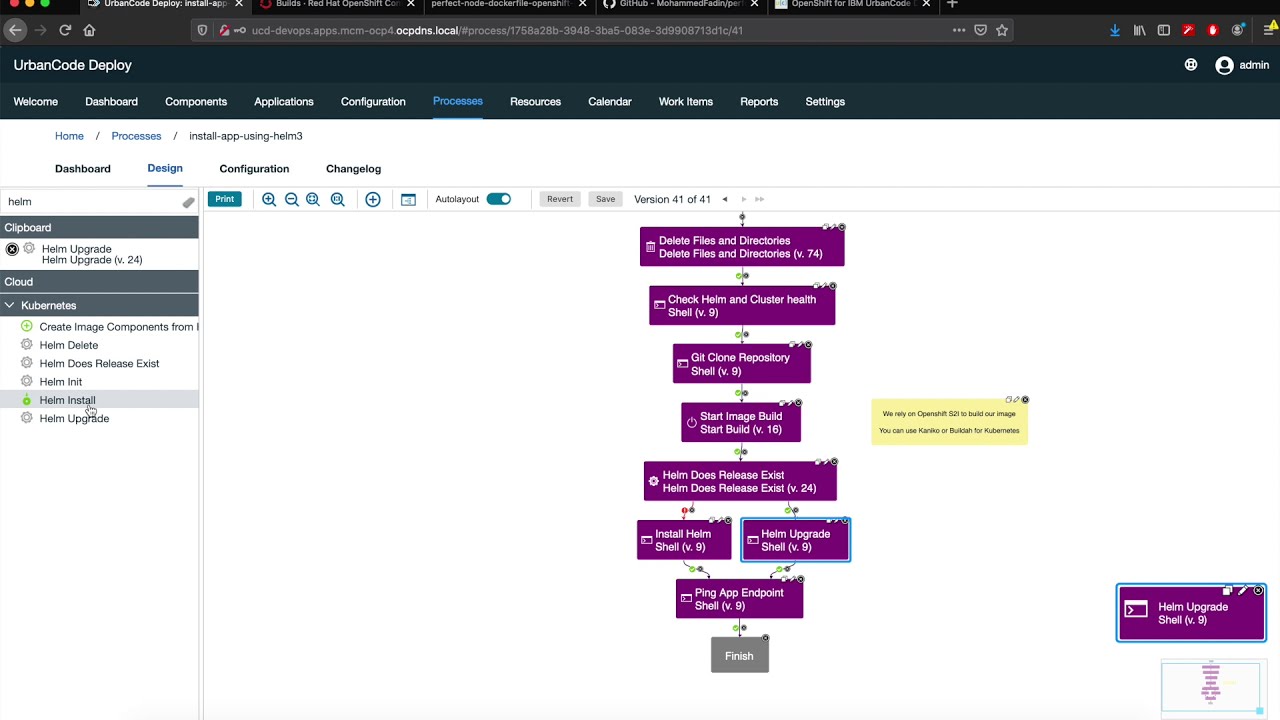Click the Cloud section header
Viewport: 1280px width, 720px height.
point(99,282)
